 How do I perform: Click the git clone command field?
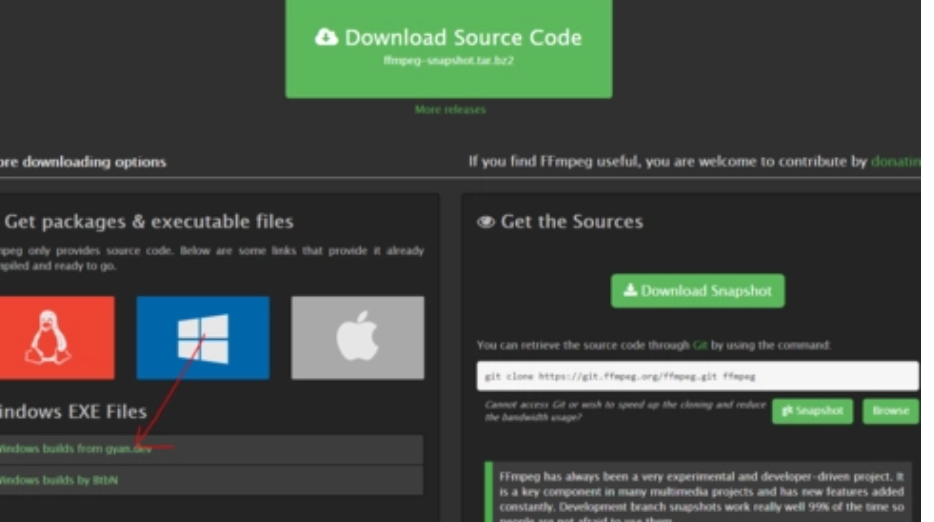(x=698, y=376)
